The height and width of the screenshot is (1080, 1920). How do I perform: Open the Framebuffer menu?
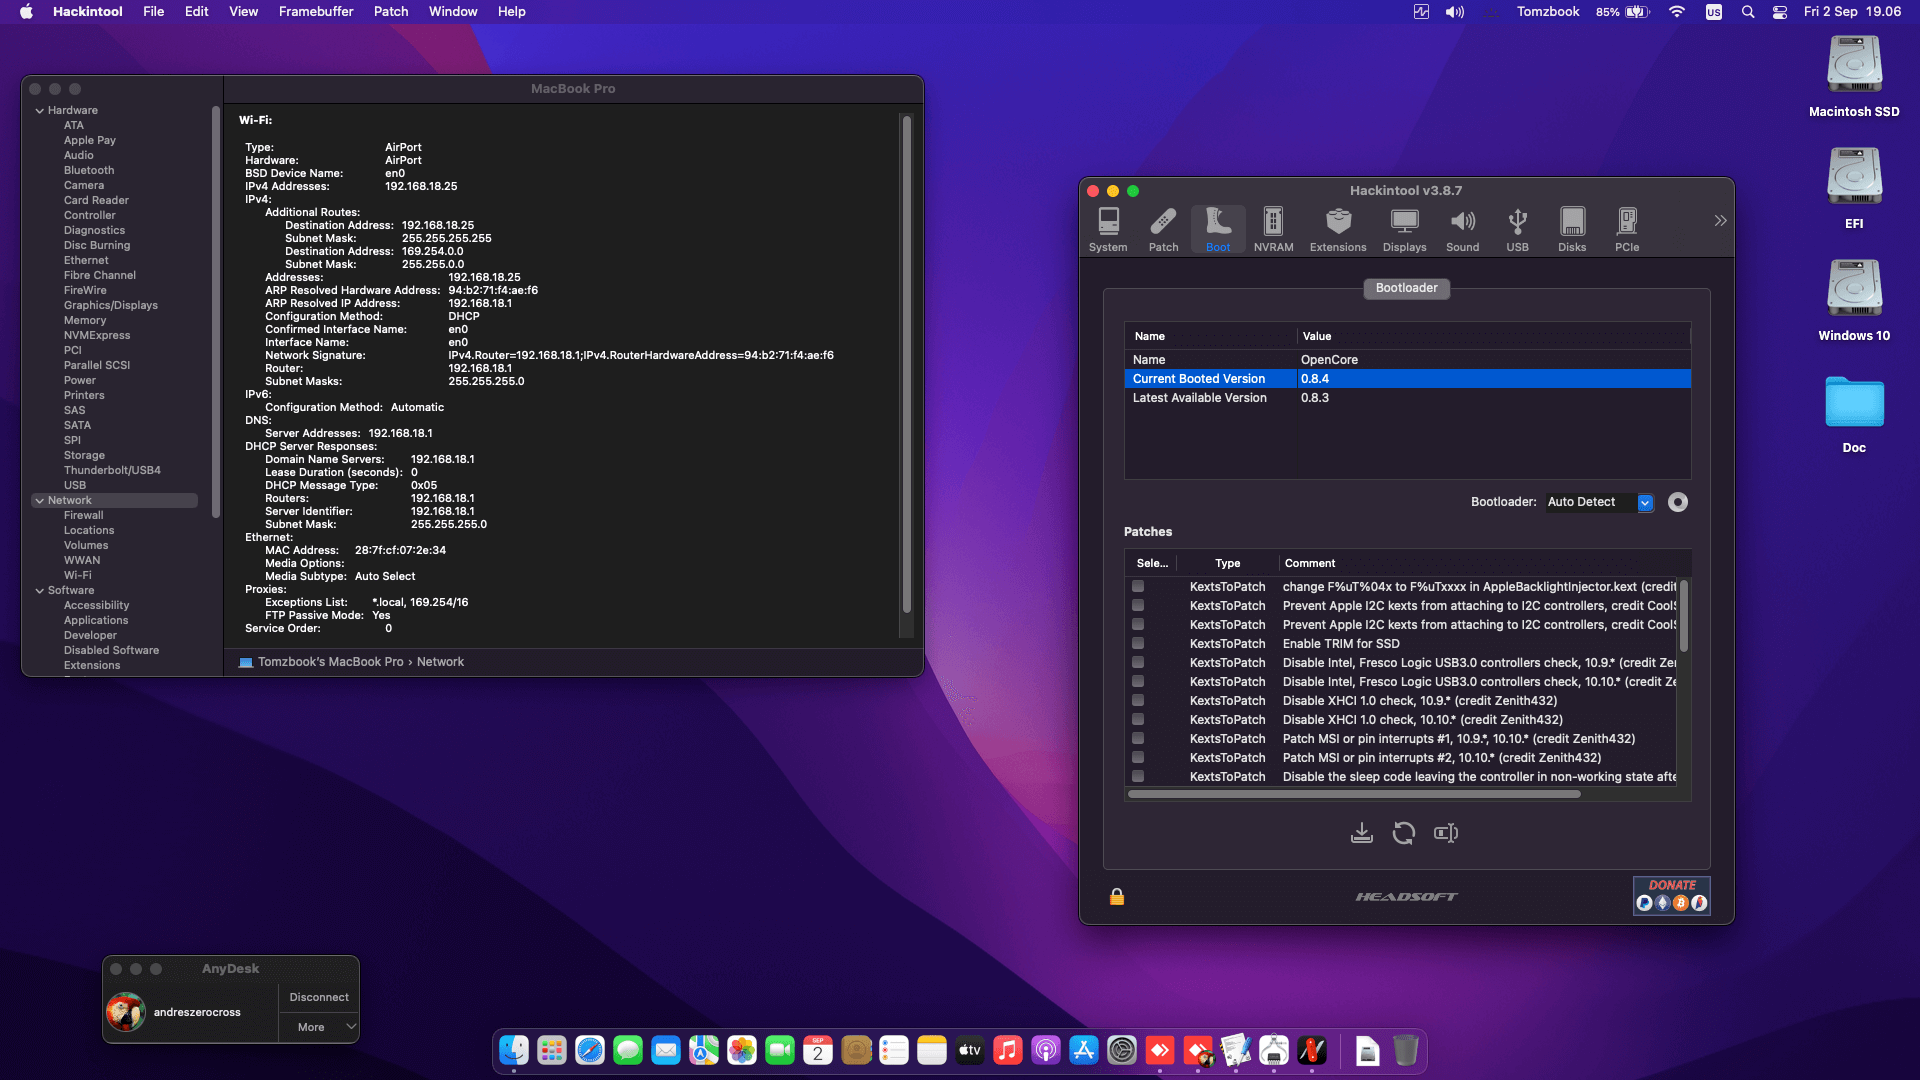click(x=315, y=12)
